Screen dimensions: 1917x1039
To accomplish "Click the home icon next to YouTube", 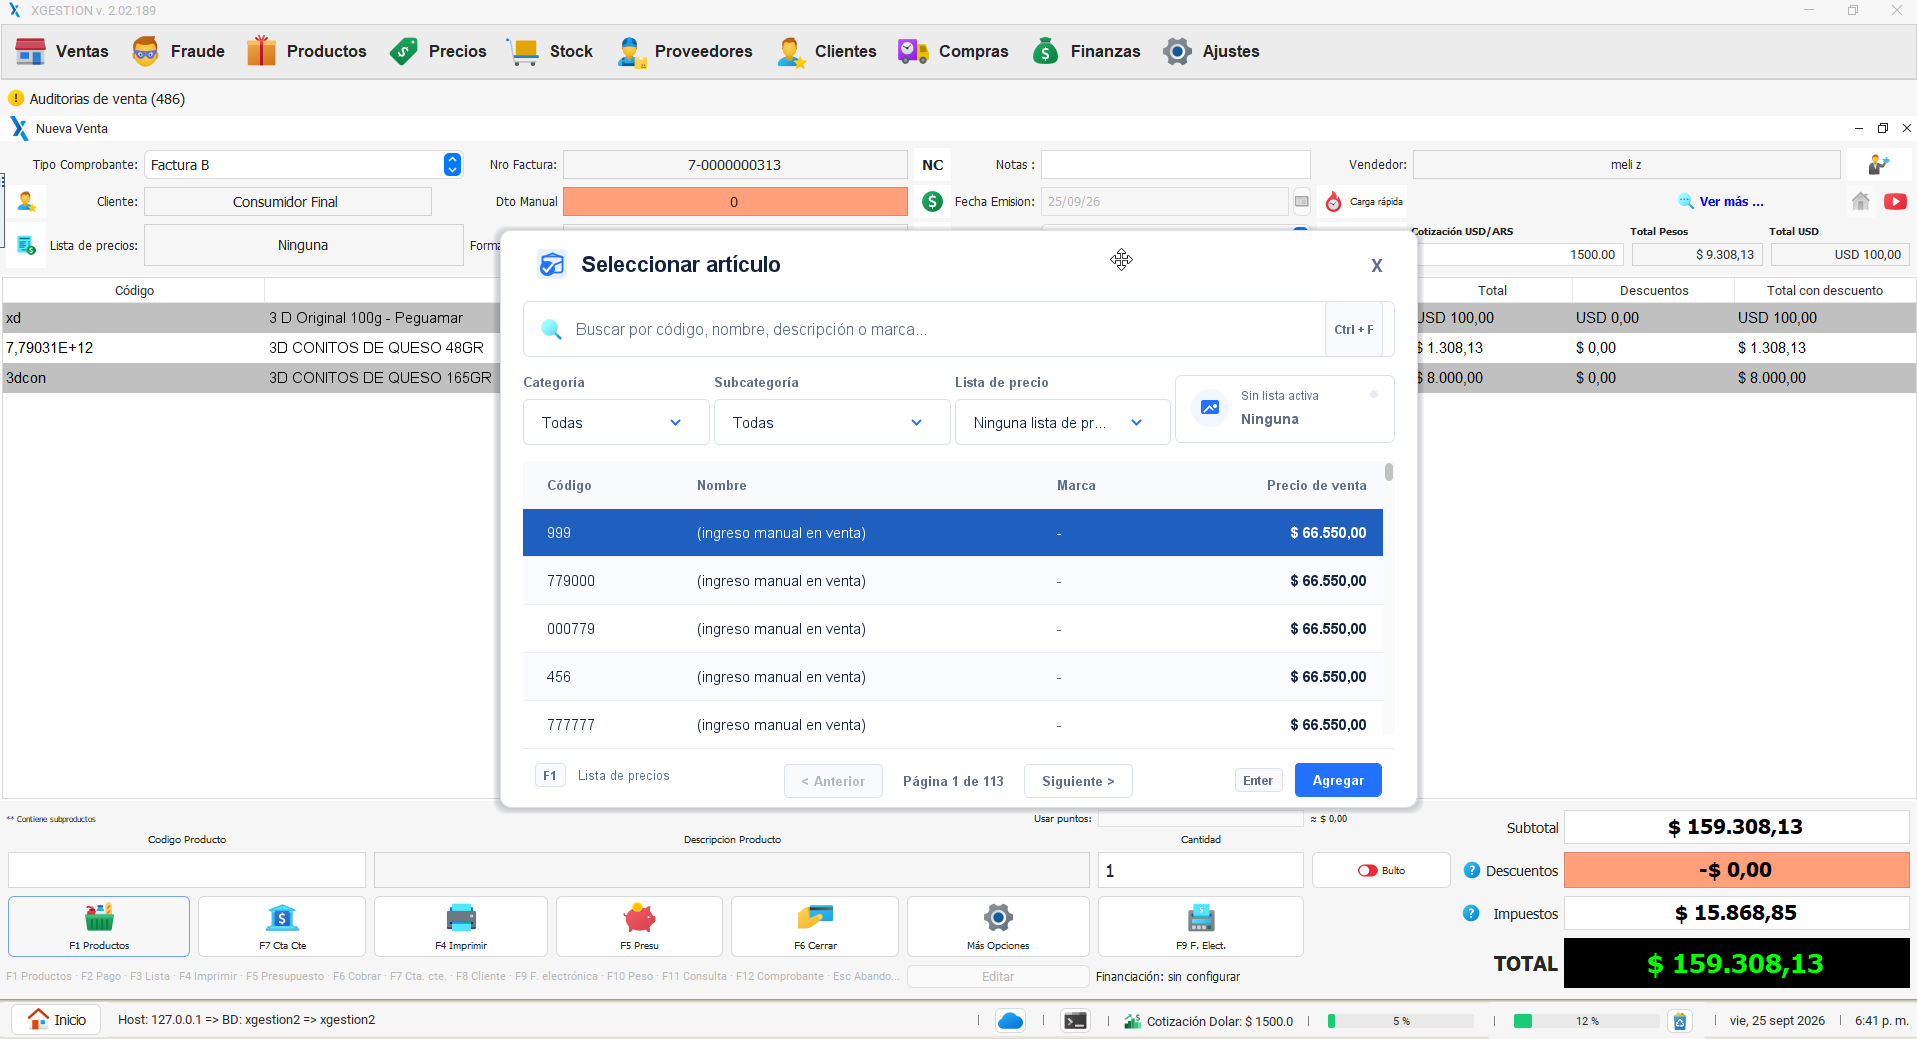I will [1860, 202].
